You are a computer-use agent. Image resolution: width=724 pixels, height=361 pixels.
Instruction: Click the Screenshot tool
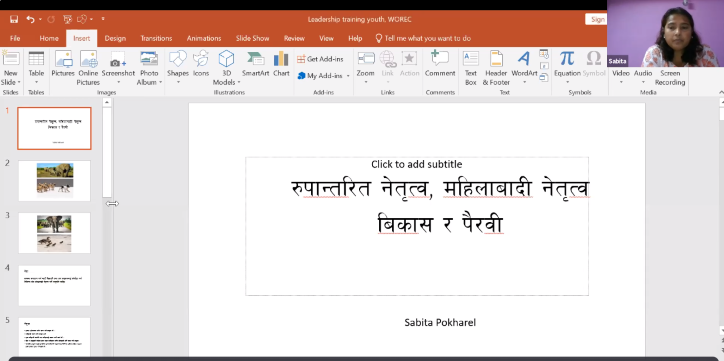point(118,68)
